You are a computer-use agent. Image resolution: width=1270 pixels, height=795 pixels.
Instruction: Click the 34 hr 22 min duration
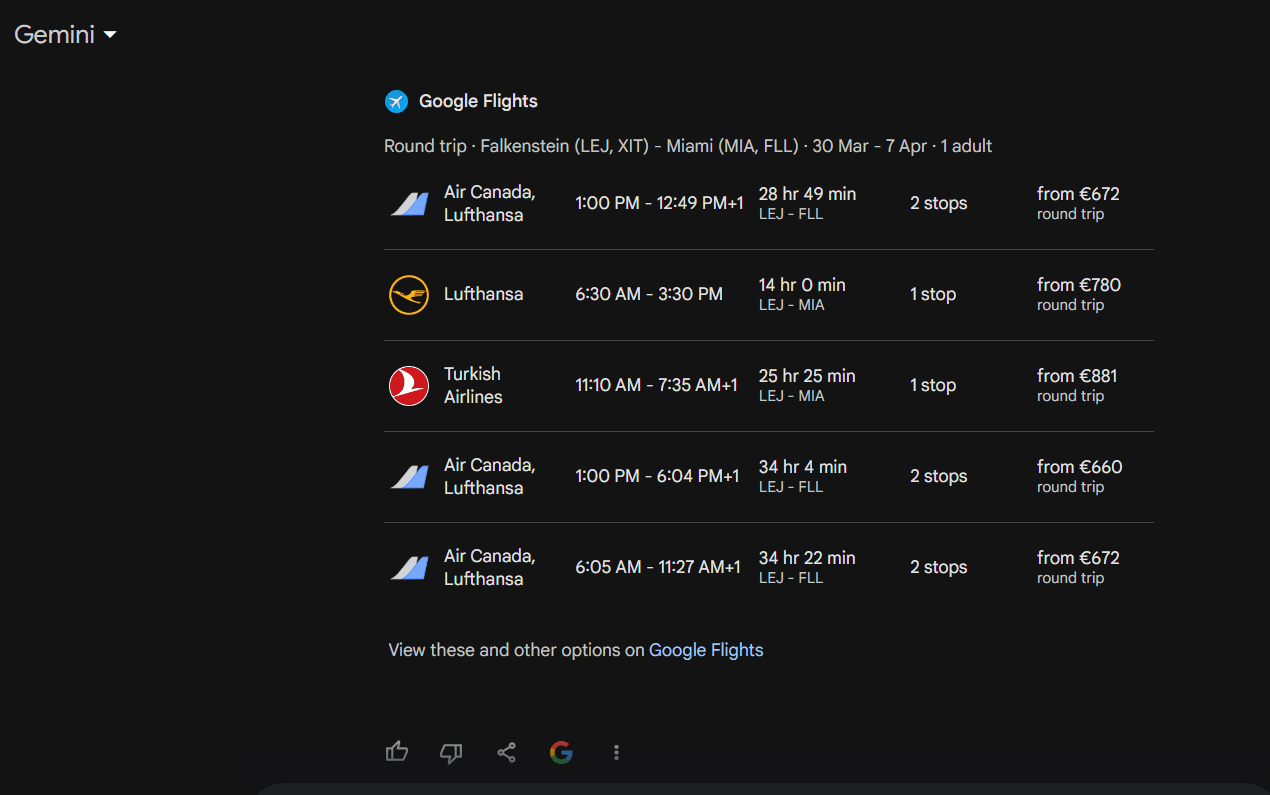tap(807, 558)
